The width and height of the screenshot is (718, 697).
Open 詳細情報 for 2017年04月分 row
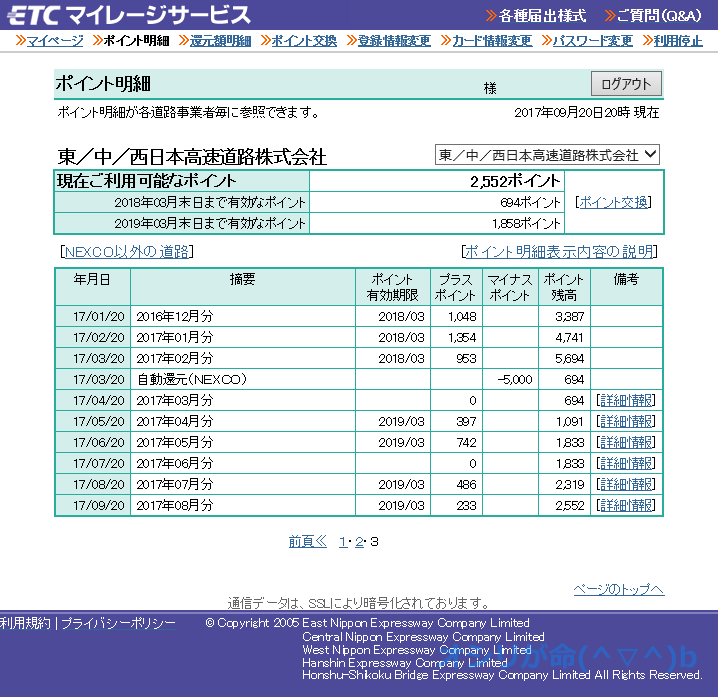coord(626,421)
